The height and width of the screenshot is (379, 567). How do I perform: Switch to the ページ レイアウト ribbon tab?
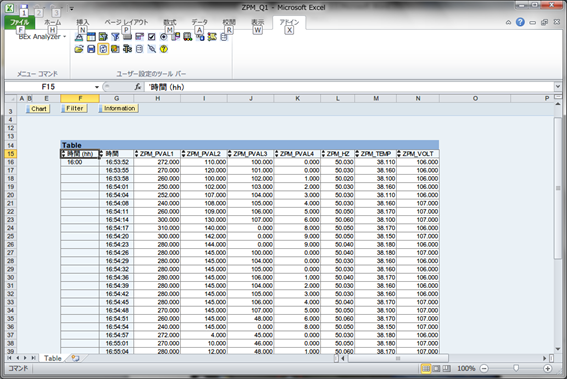(x=126, y=22)
